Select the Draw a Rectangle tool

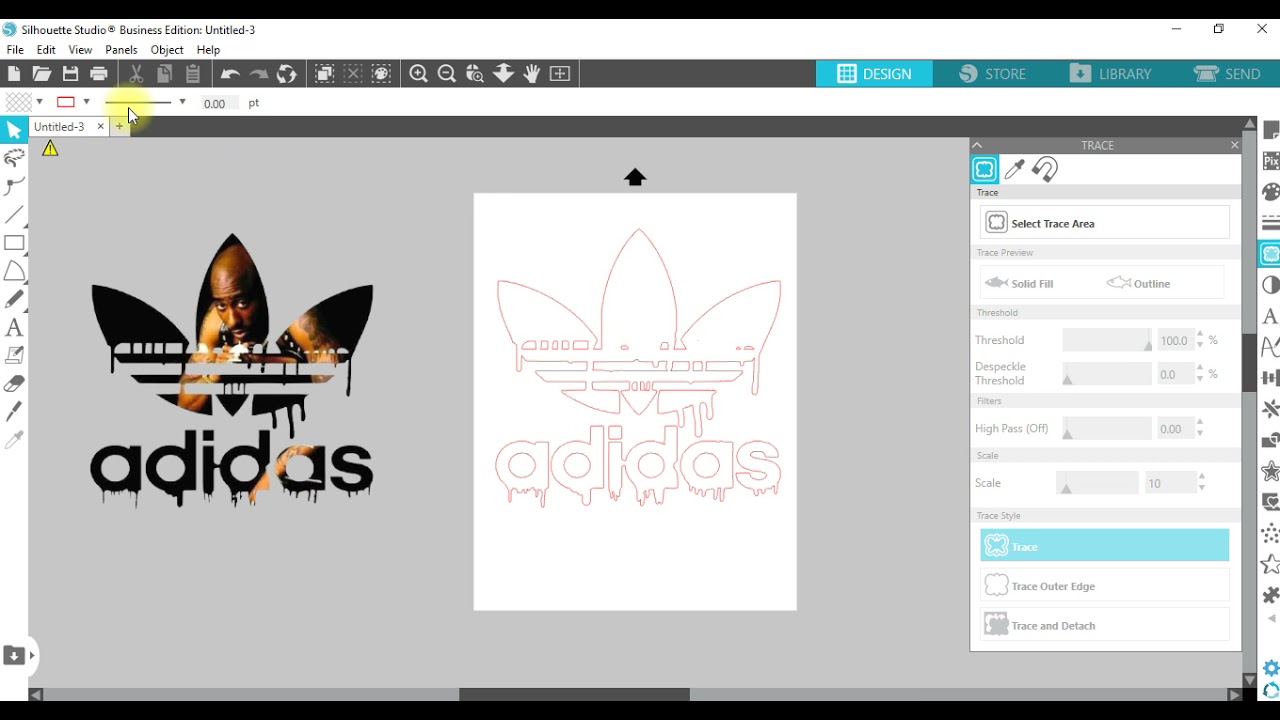[14, 243]
